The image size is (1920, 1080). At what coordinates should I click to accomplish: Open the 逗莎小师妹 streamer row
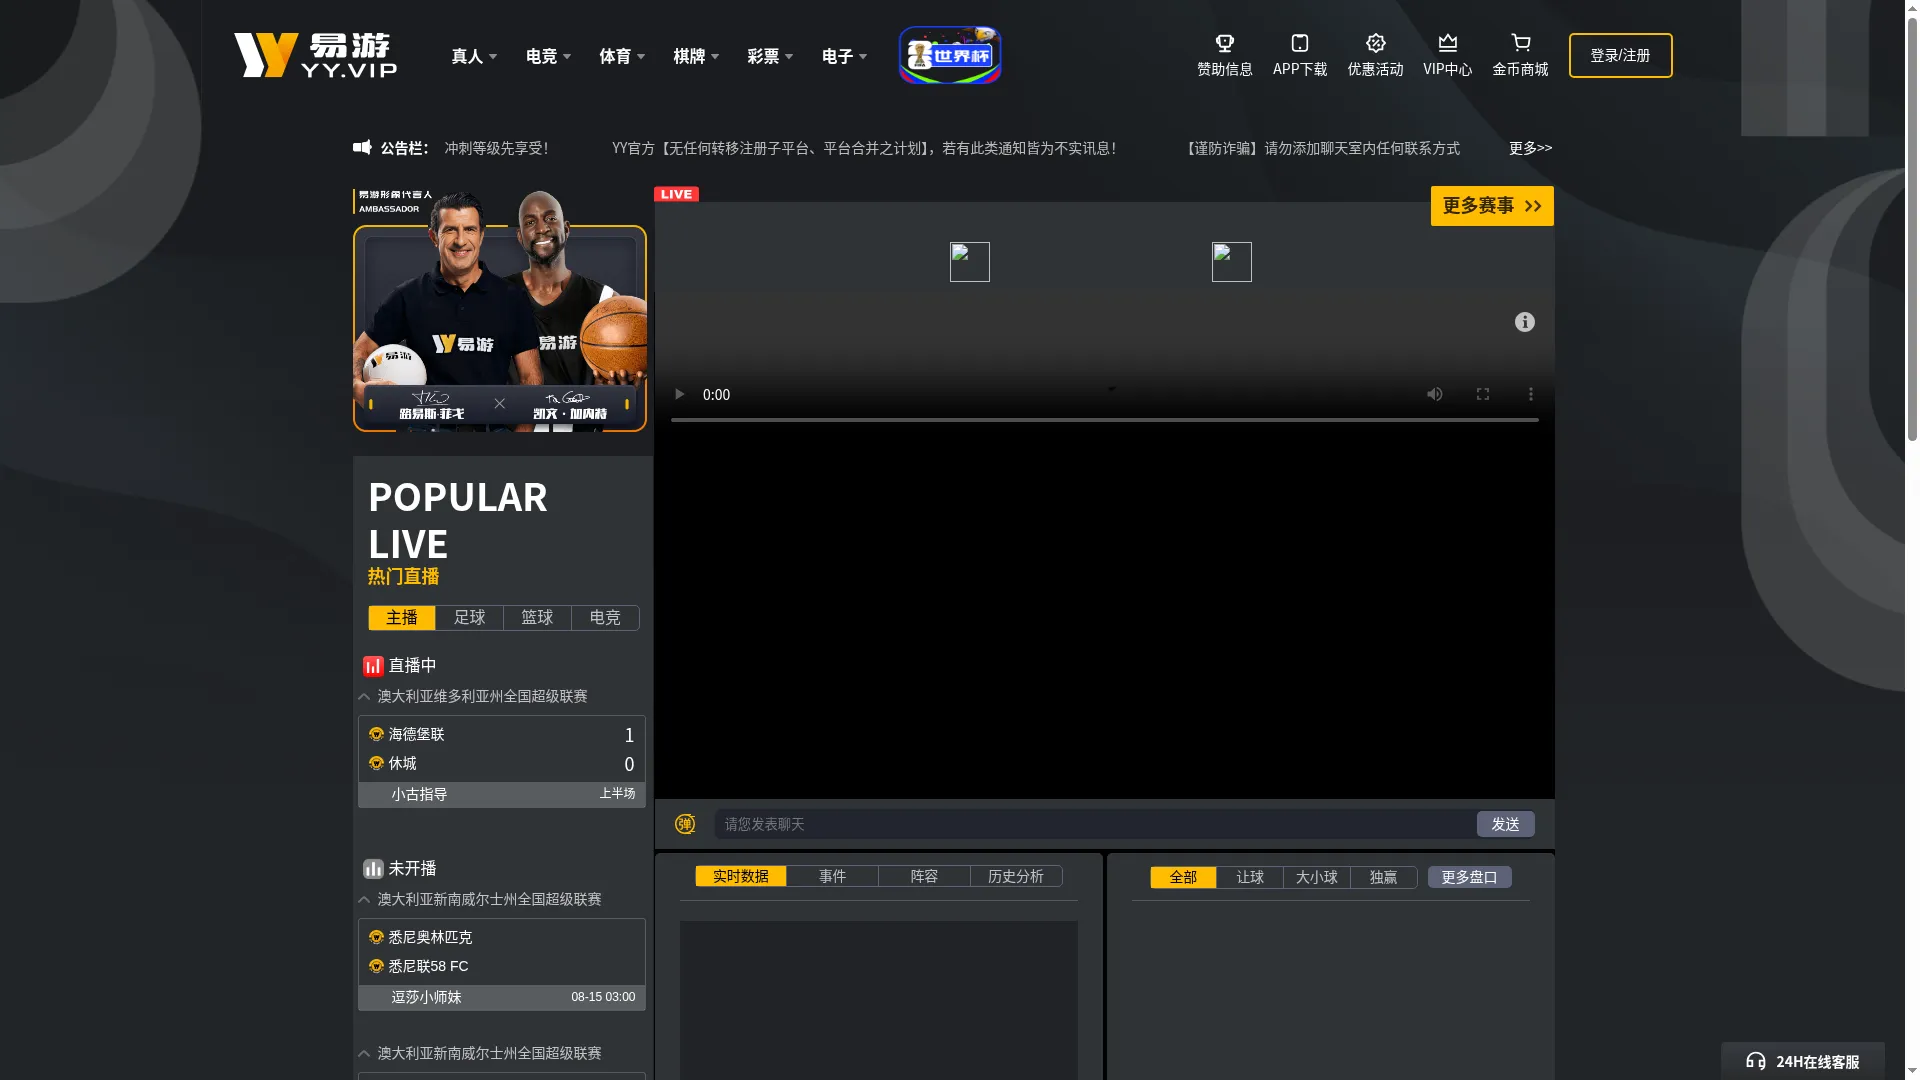tap(502, 998)
